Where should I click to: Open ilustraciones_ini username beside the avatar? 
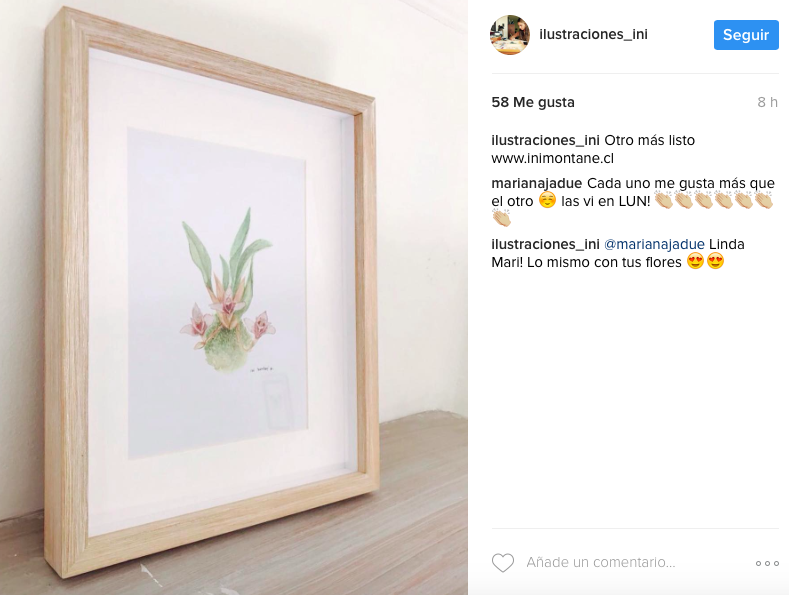(593, 34)
